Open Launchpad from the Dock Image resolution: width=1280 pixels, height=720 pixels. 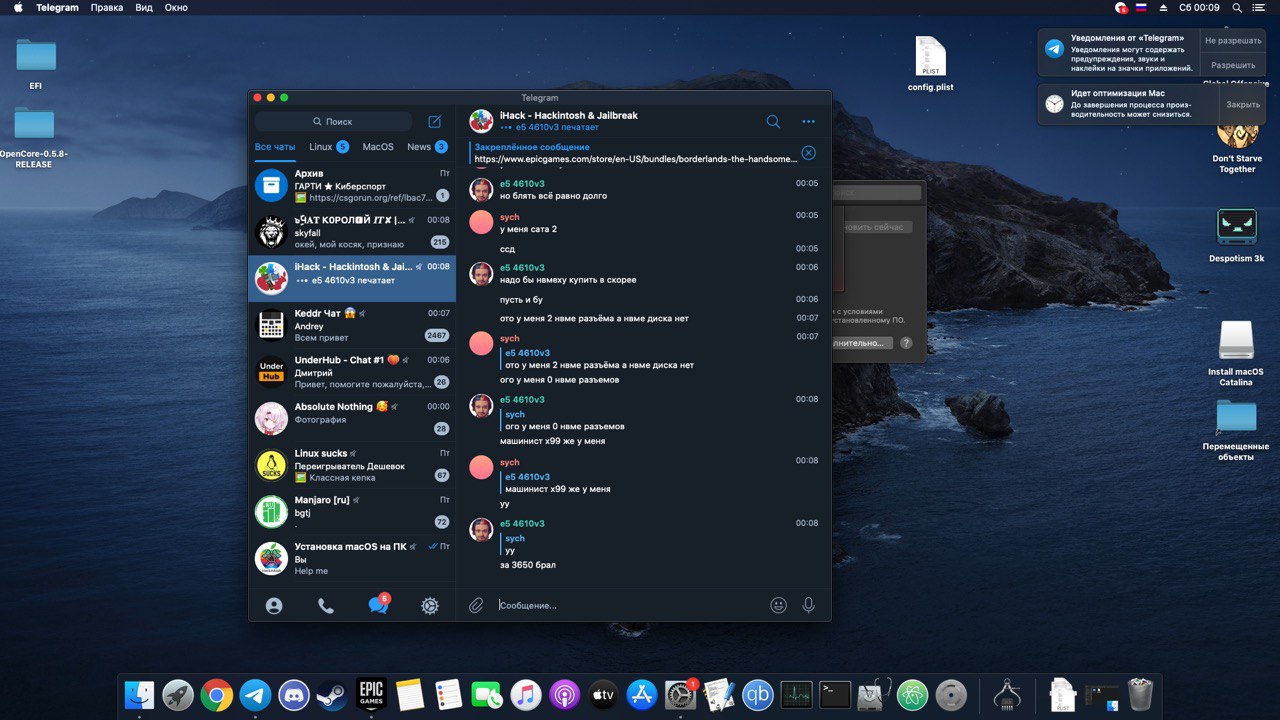click(x=178, y=694)
